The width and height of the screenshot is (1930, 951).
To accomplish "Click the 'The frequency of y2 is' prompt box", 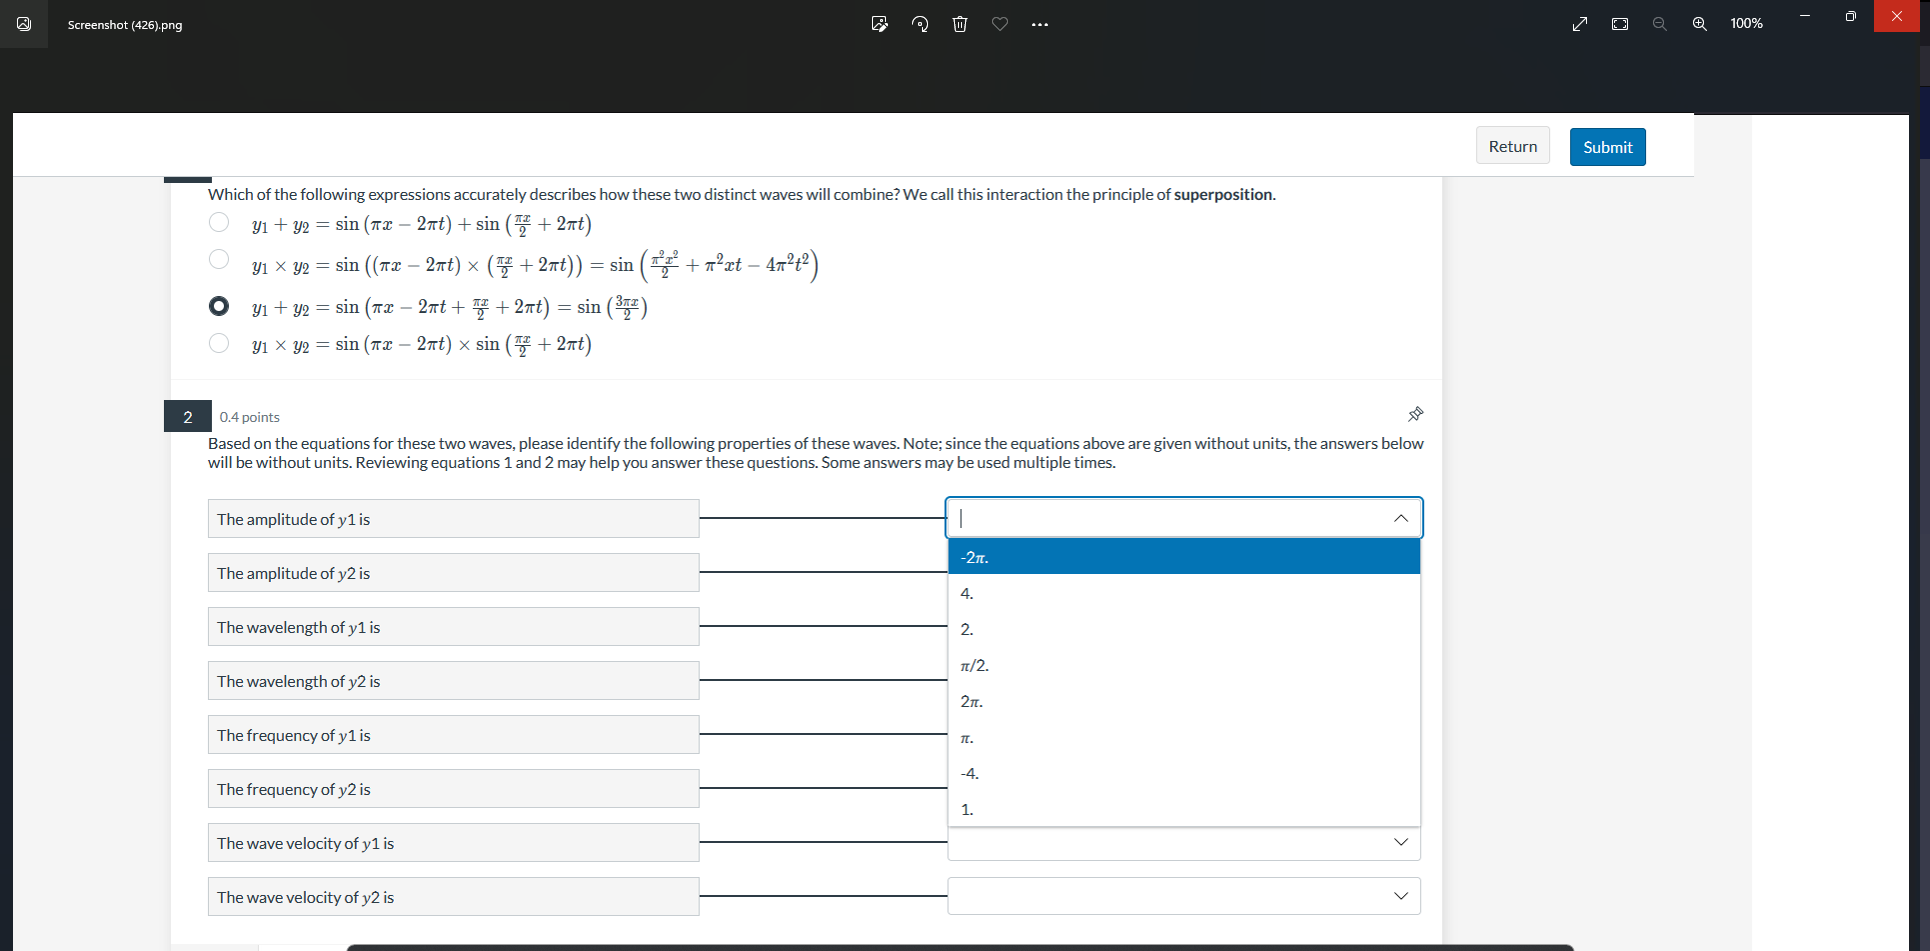I will 453,789.
